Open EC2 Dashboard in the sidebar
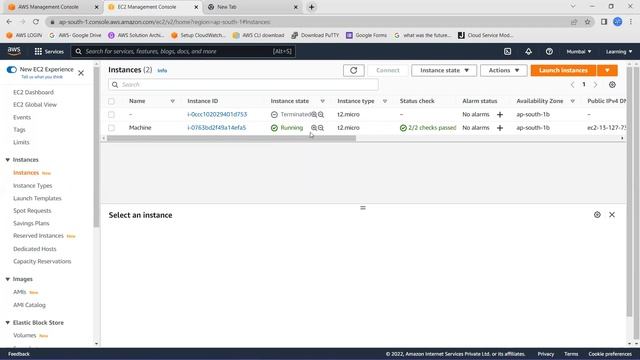Screen dimensions: 640x360 coord(33,92)
